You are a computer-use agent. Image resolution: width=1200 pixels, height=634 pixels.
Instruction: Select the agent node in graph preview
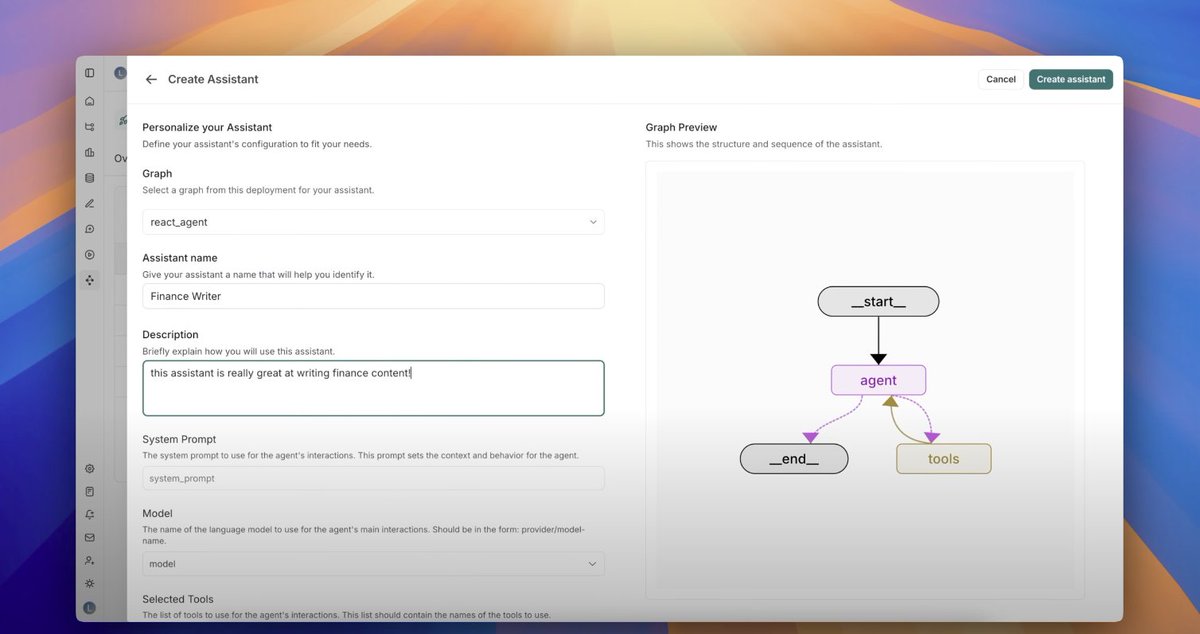(x=878, y=380)
